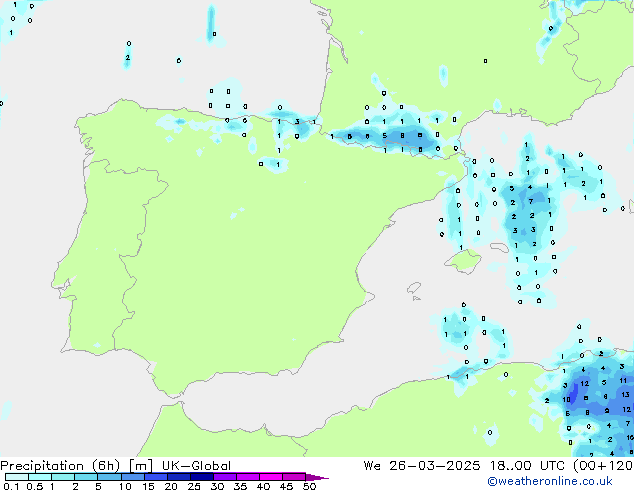Open the weatheronline.co.uk link
Screen dimensions: 634x490
pyautogui.click(x=550, y=481)
